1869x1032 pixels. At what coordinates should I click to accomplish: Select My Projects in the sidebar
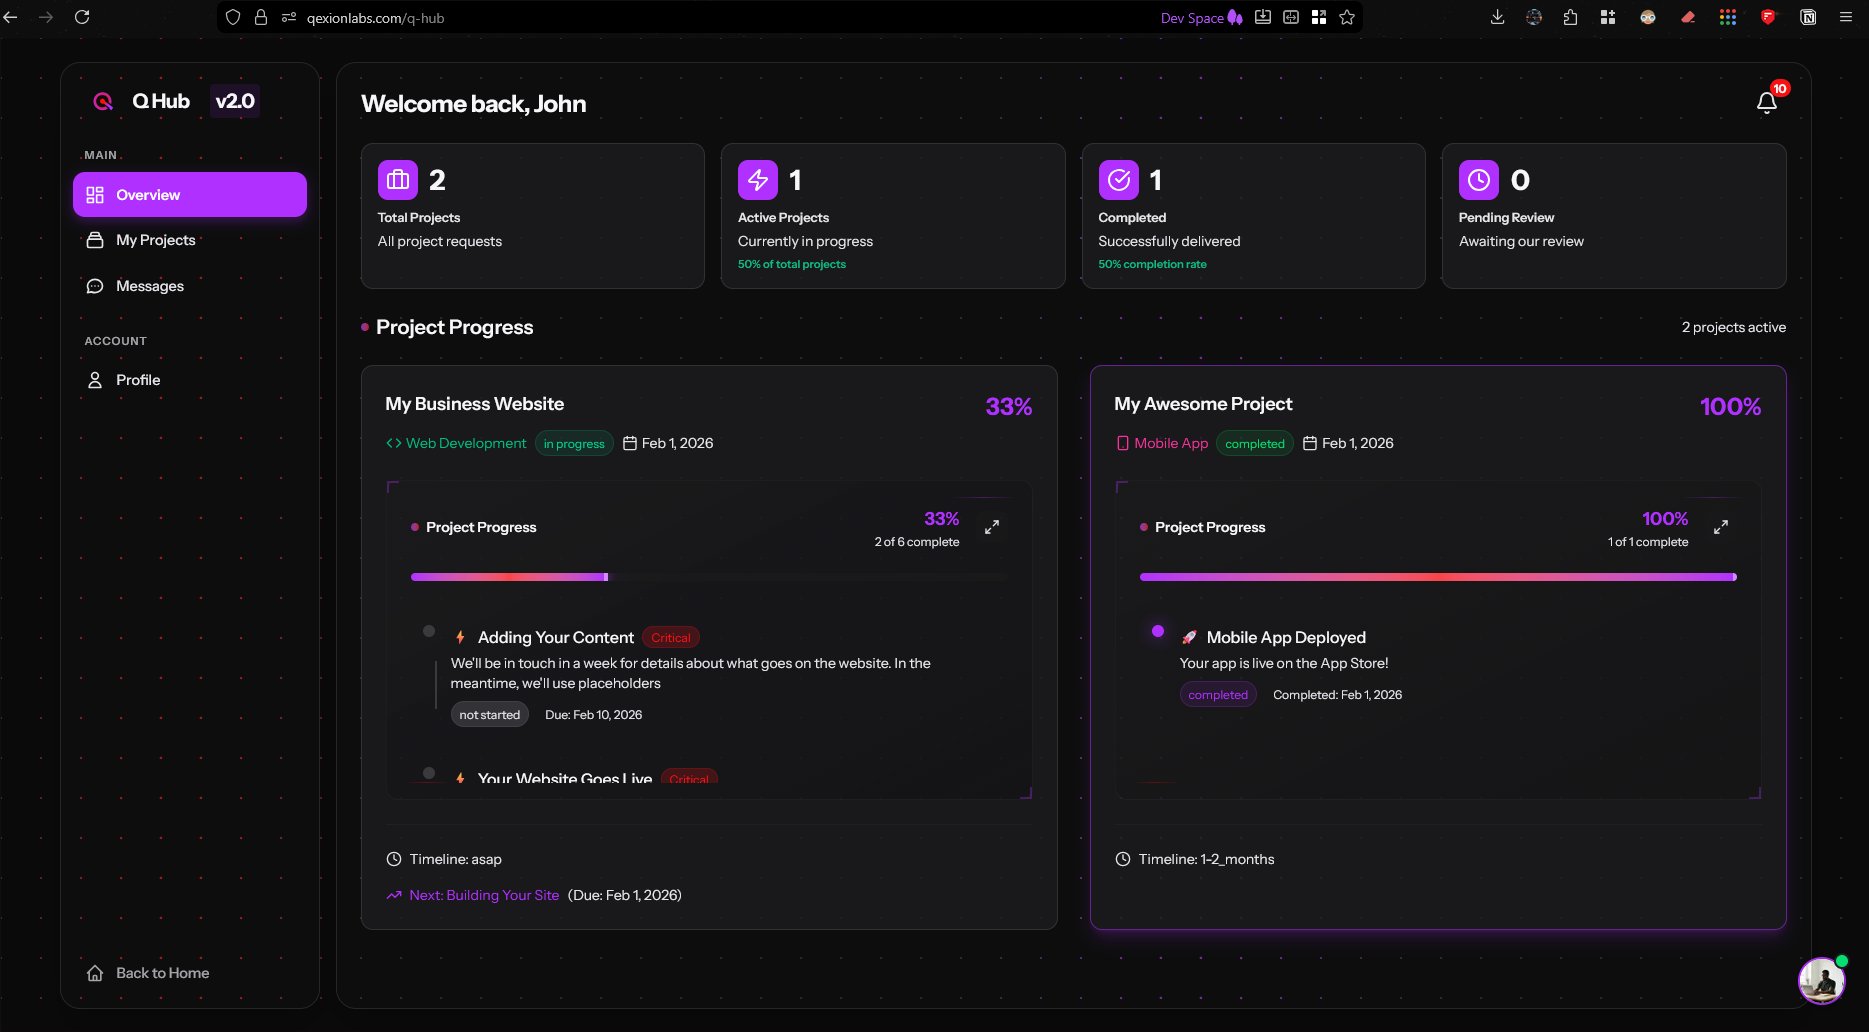coord(155,240)
